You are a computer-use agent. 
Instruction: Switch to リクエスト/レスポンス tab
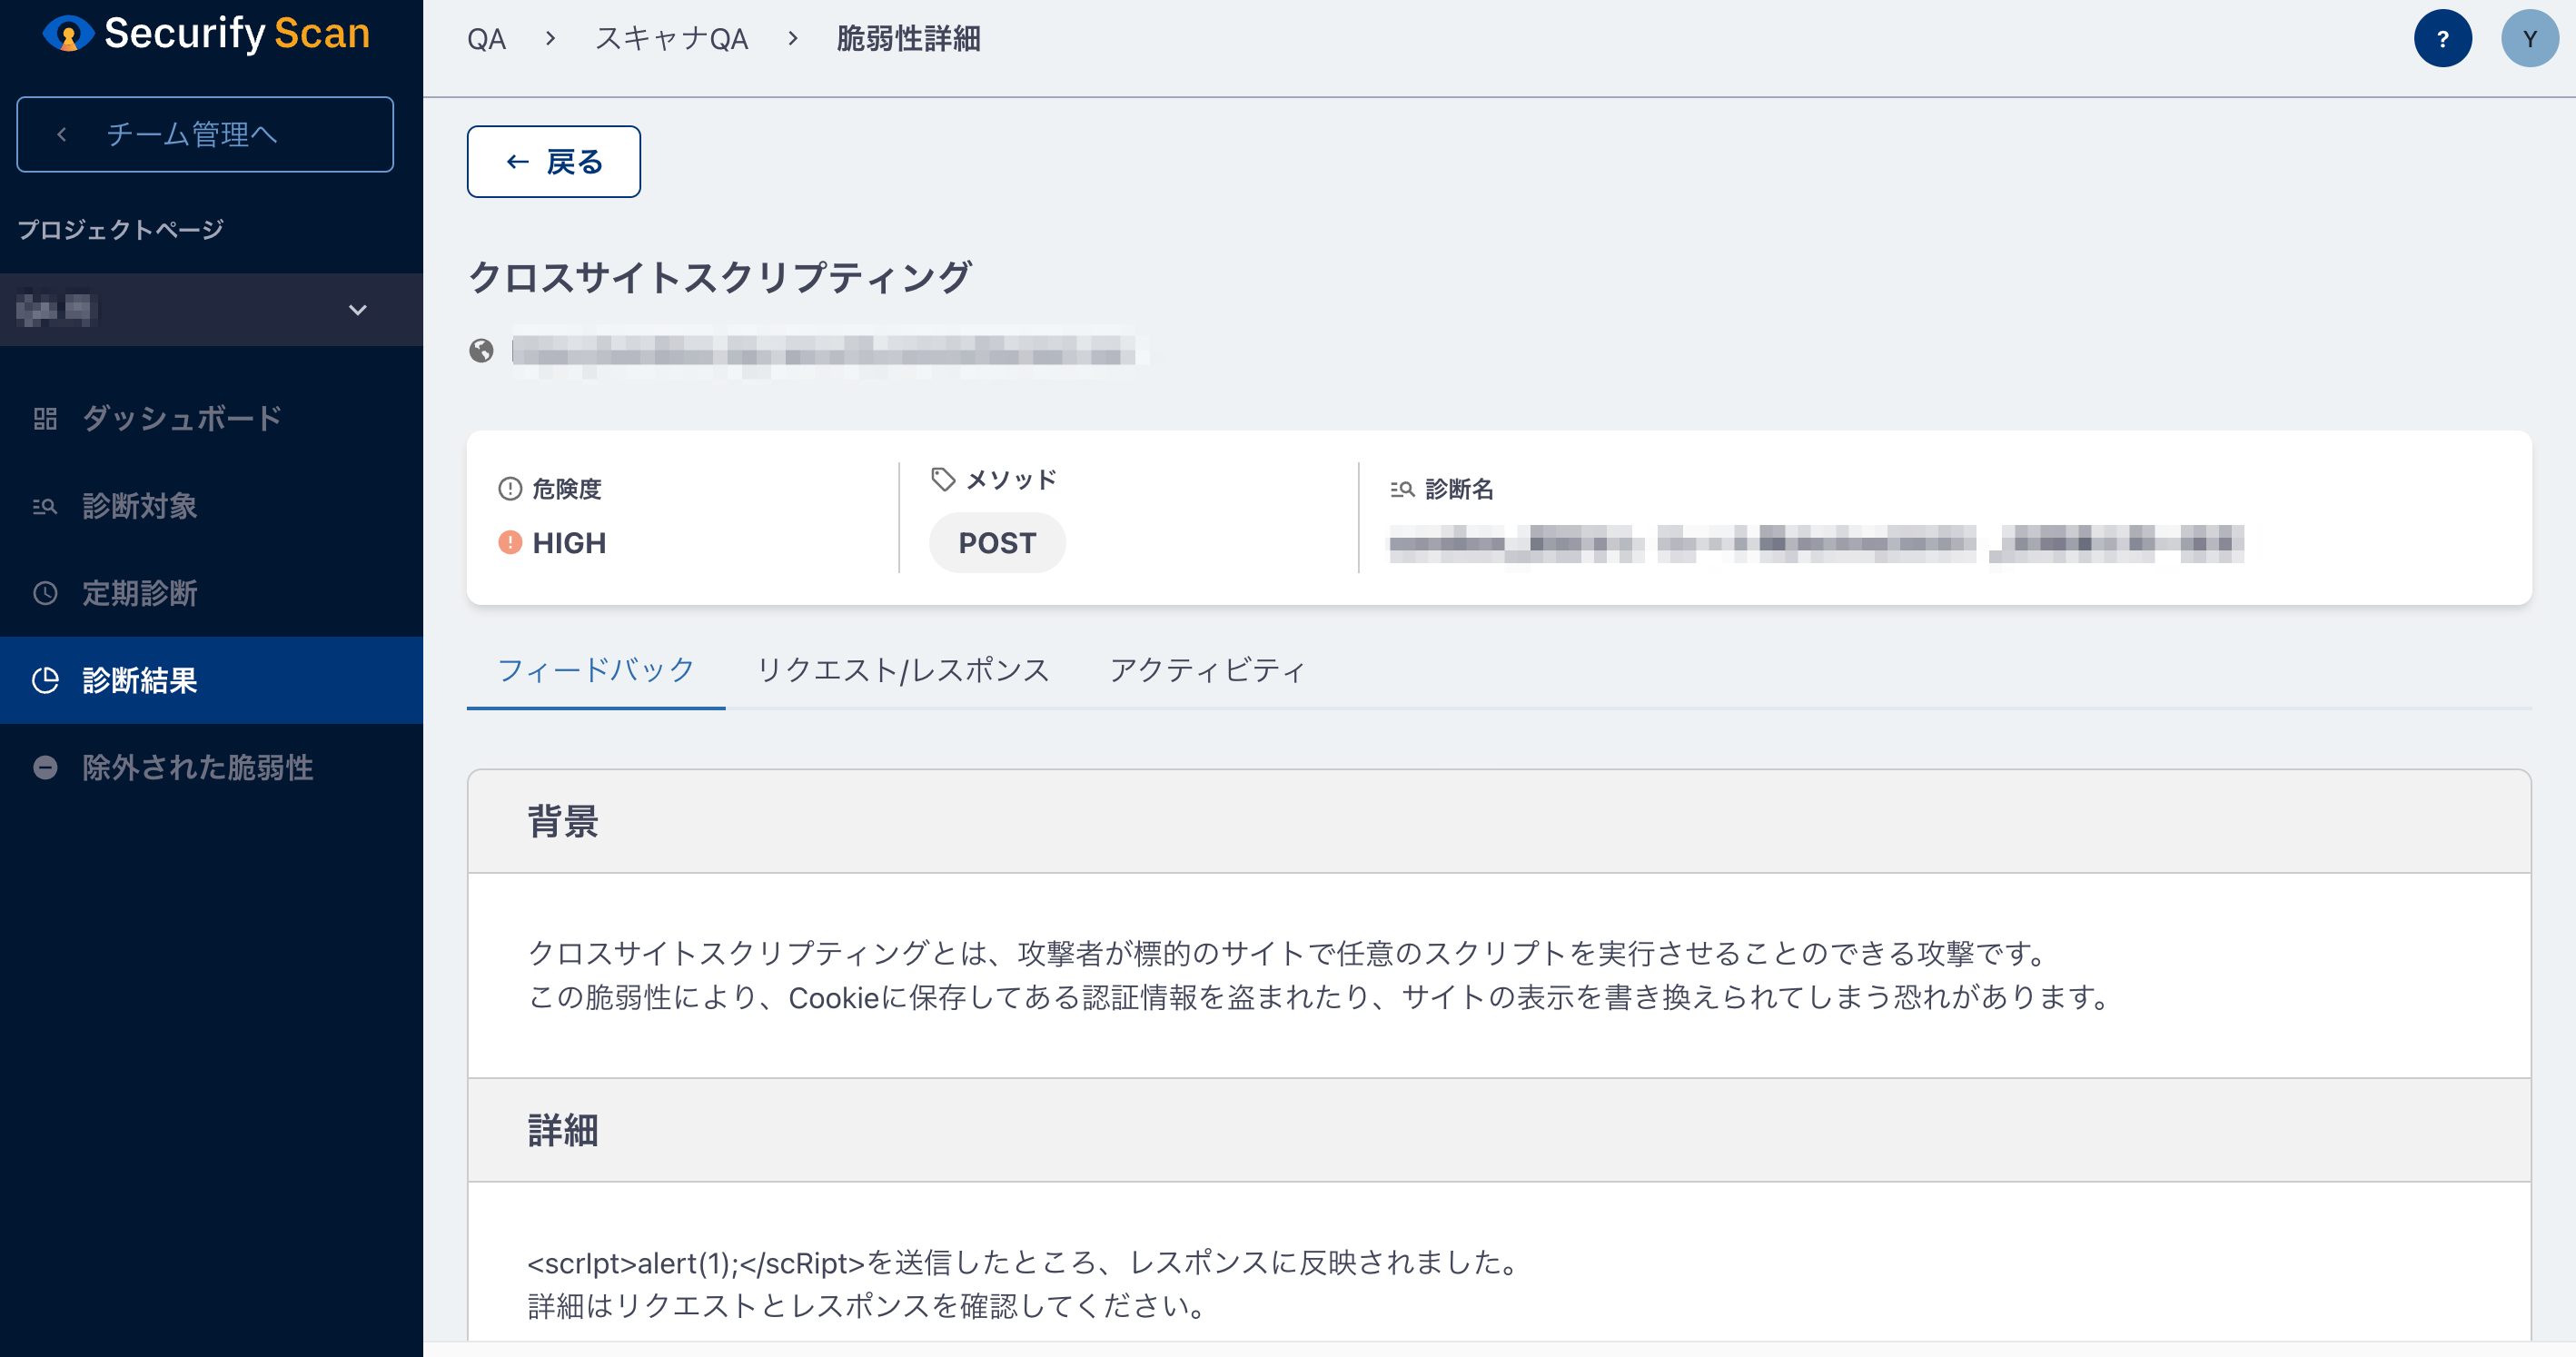pos(903,669)
